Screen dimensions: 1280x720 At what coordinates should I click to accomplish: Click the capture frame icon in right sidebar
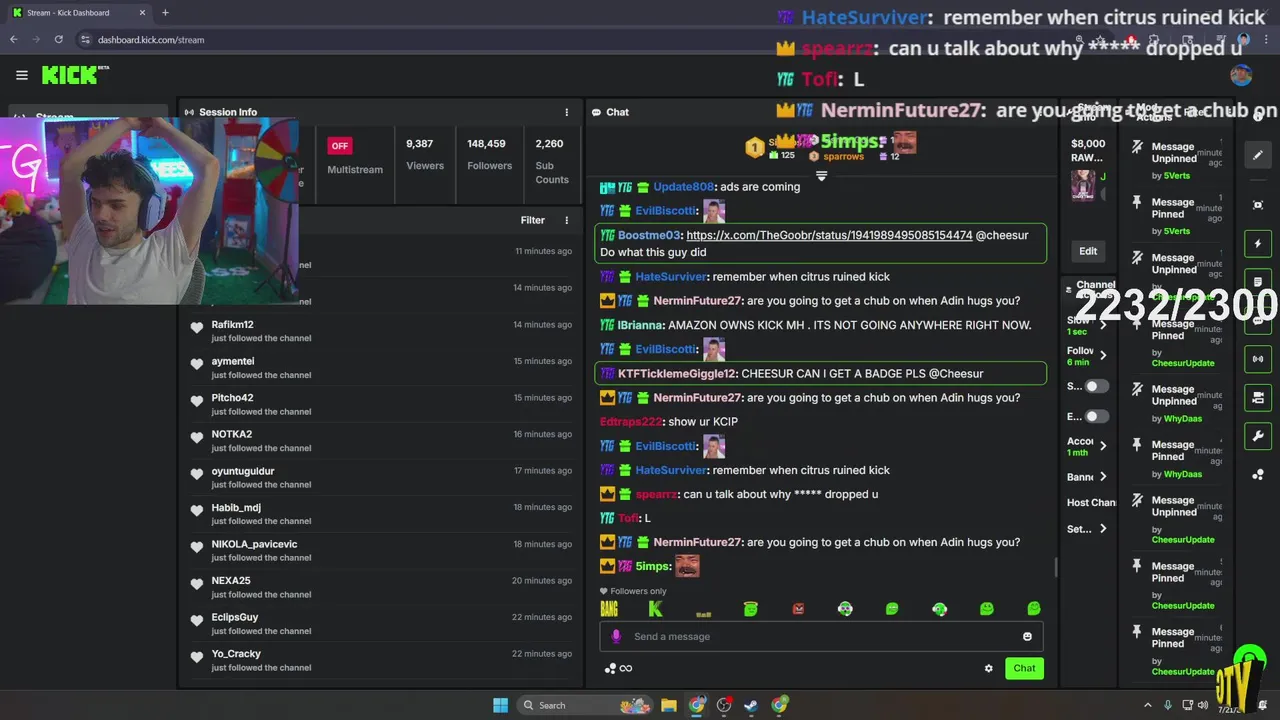pos(1258,204)
